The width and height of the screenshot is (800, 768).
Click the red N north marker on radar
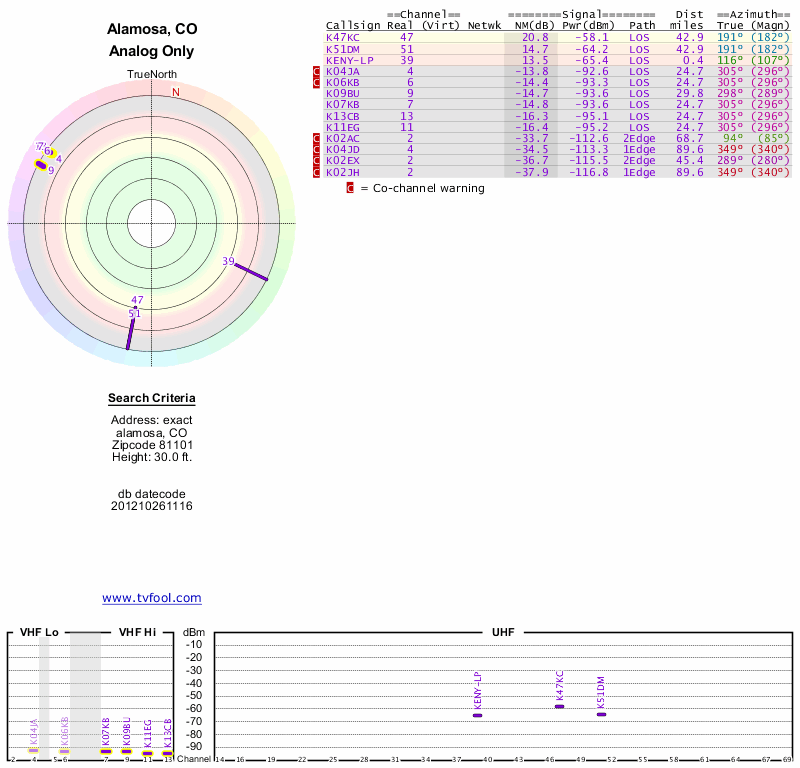click(x=176, y=92)
